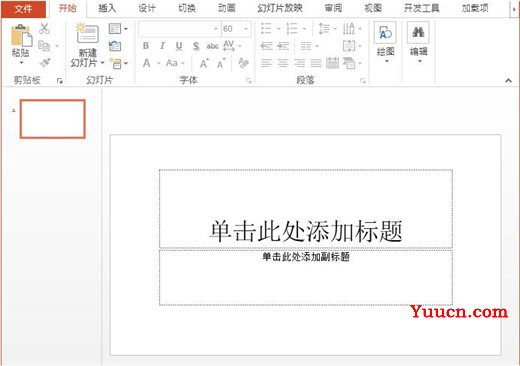The height and width of the screenshot is (366, 520).
Task: Click the slide Section icon
Action: 116,63
